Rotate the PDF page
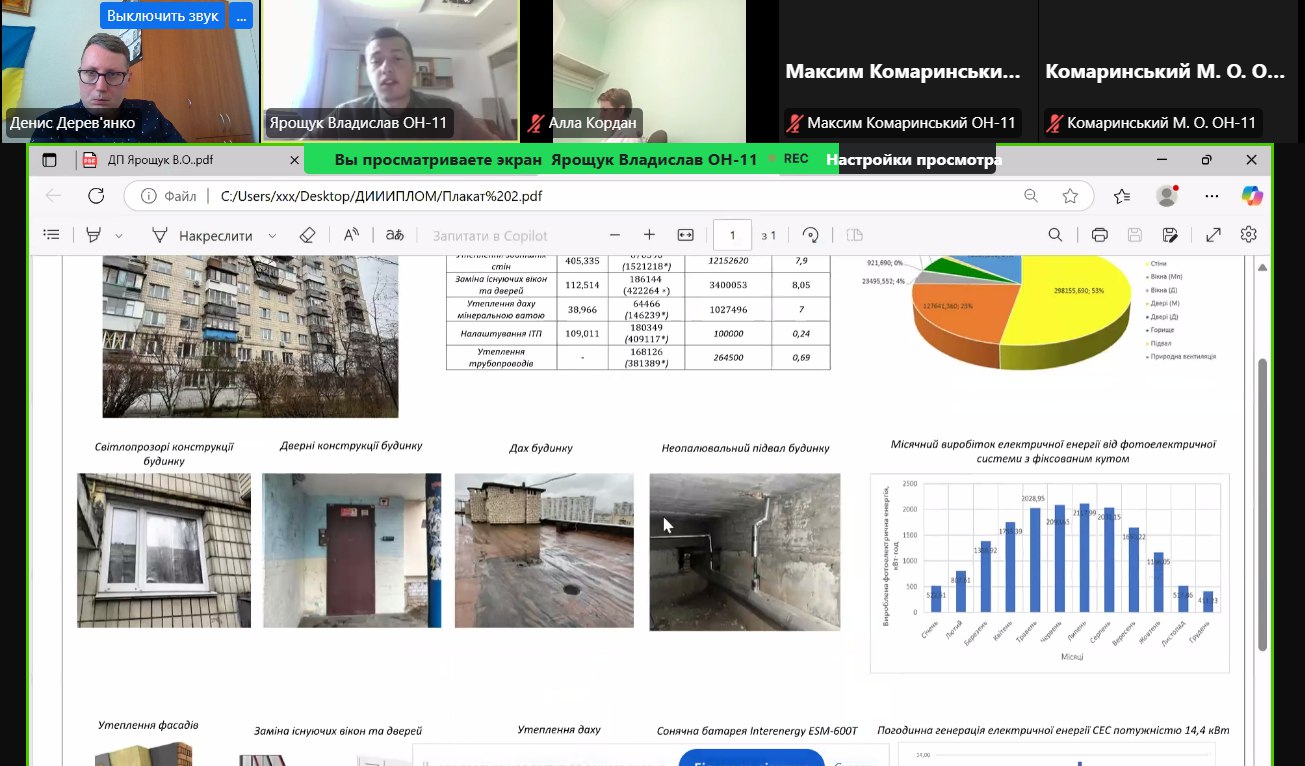Image resolution: width=1305 pixels, height=766 pixels. (x=811, y=235)
